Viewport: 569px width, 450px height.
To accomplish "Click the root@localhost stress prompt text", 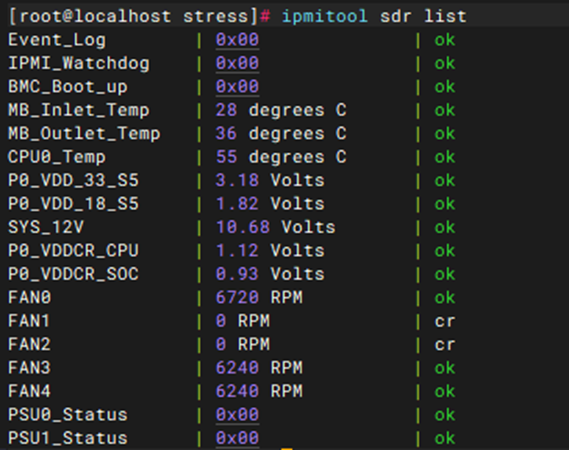I will [x=134, y=16].
